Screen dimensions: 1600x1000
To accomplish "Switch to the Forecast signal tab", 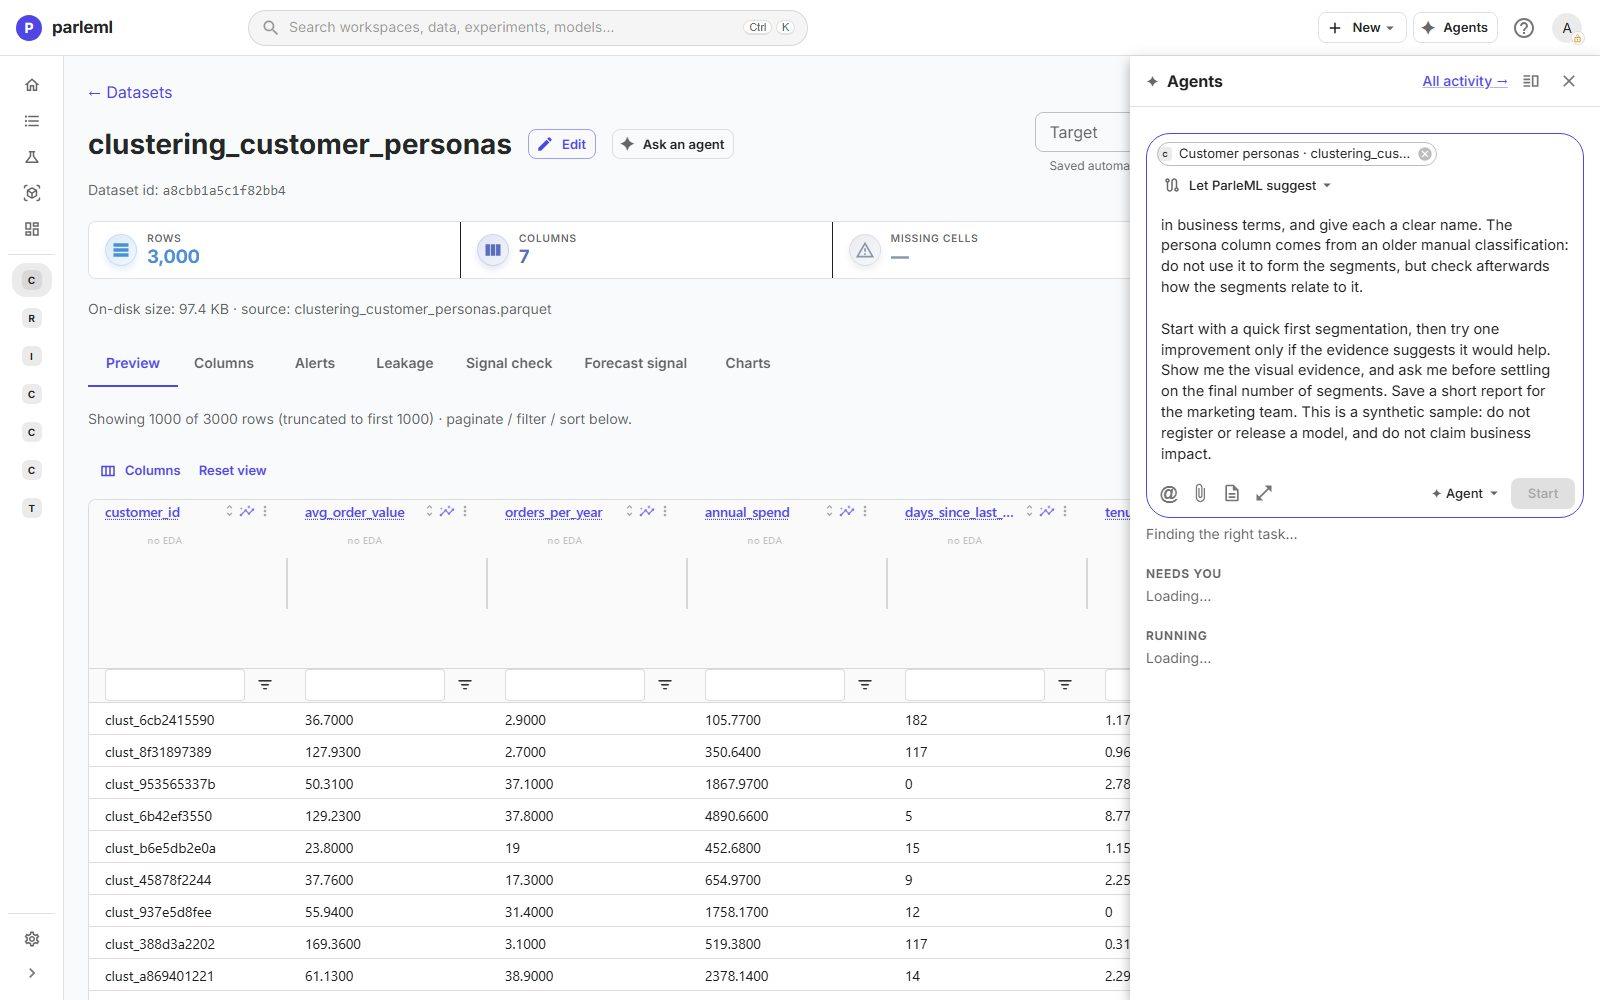I will (635, 363).
